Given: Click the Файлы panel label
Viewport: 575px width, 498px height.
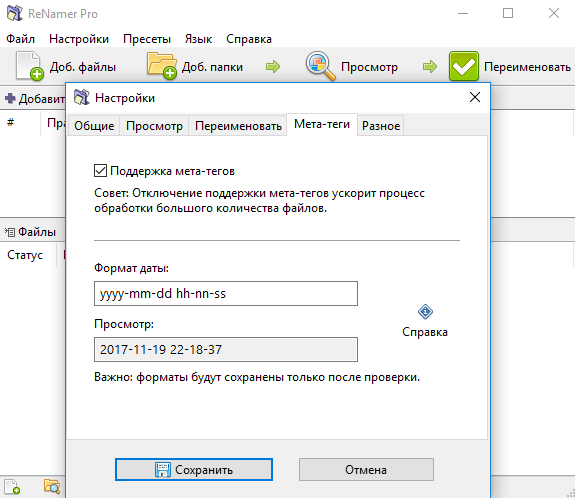Looking at the screenshot, I should (37, 232).
